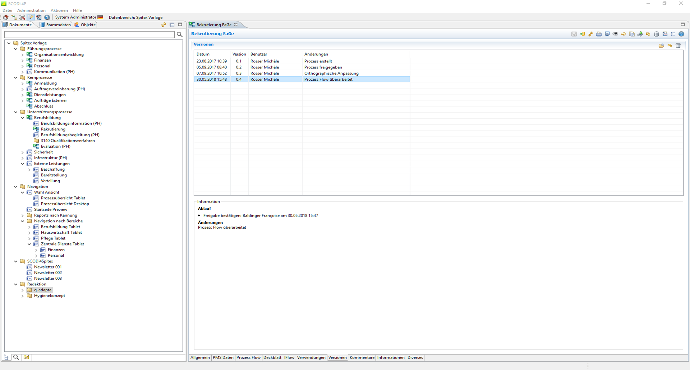Click the pencil edit icon in Versionen section

pos(670,45)
